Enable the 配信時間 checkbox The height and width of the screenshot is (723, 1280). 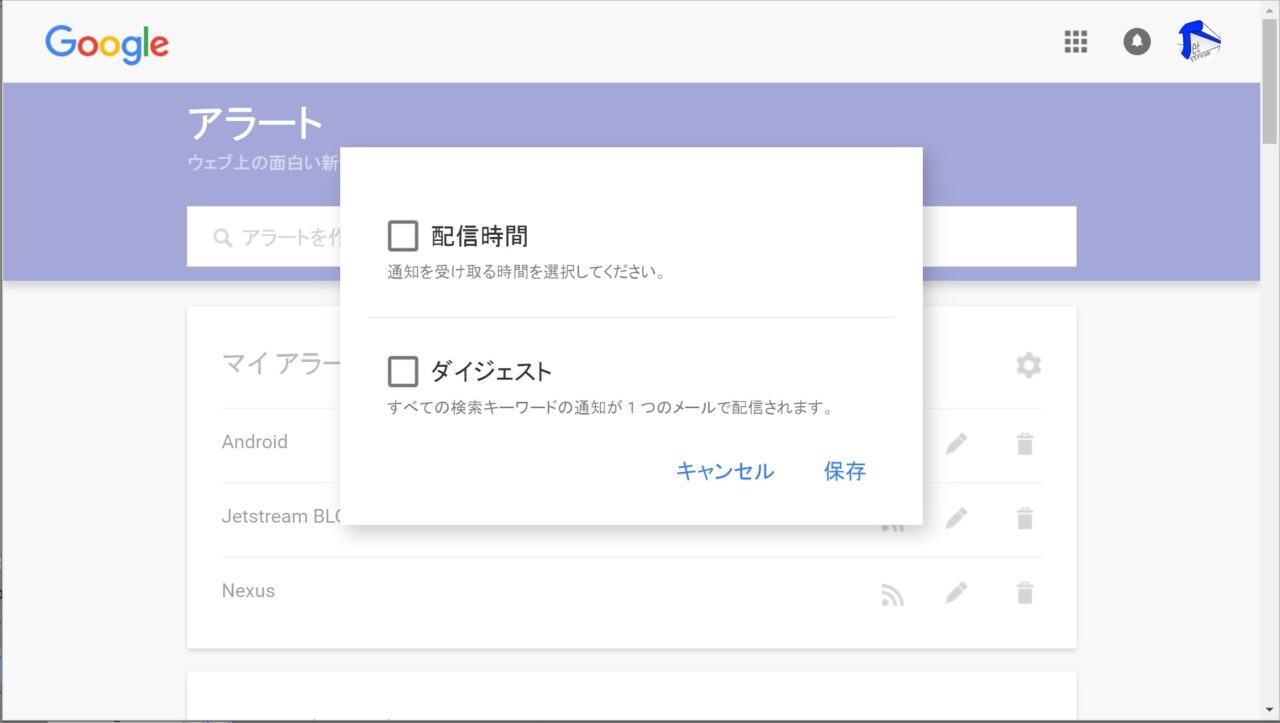[x=403, y=236]
